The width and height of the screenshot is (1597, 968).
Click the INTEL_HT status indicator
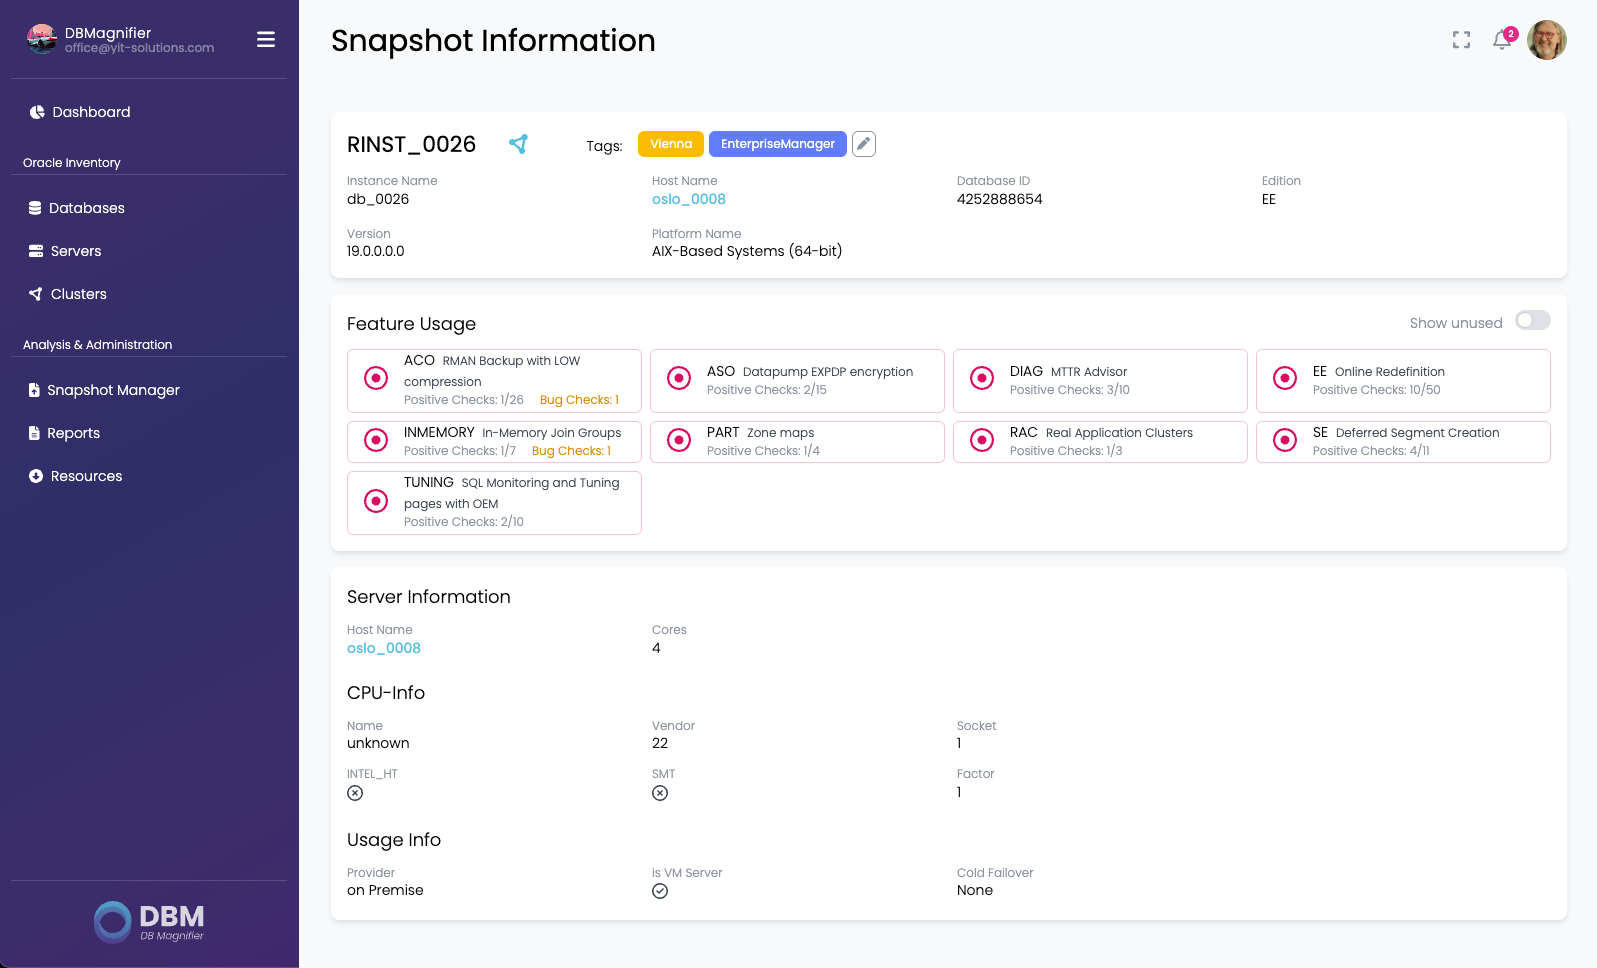(x=355, y=793)
